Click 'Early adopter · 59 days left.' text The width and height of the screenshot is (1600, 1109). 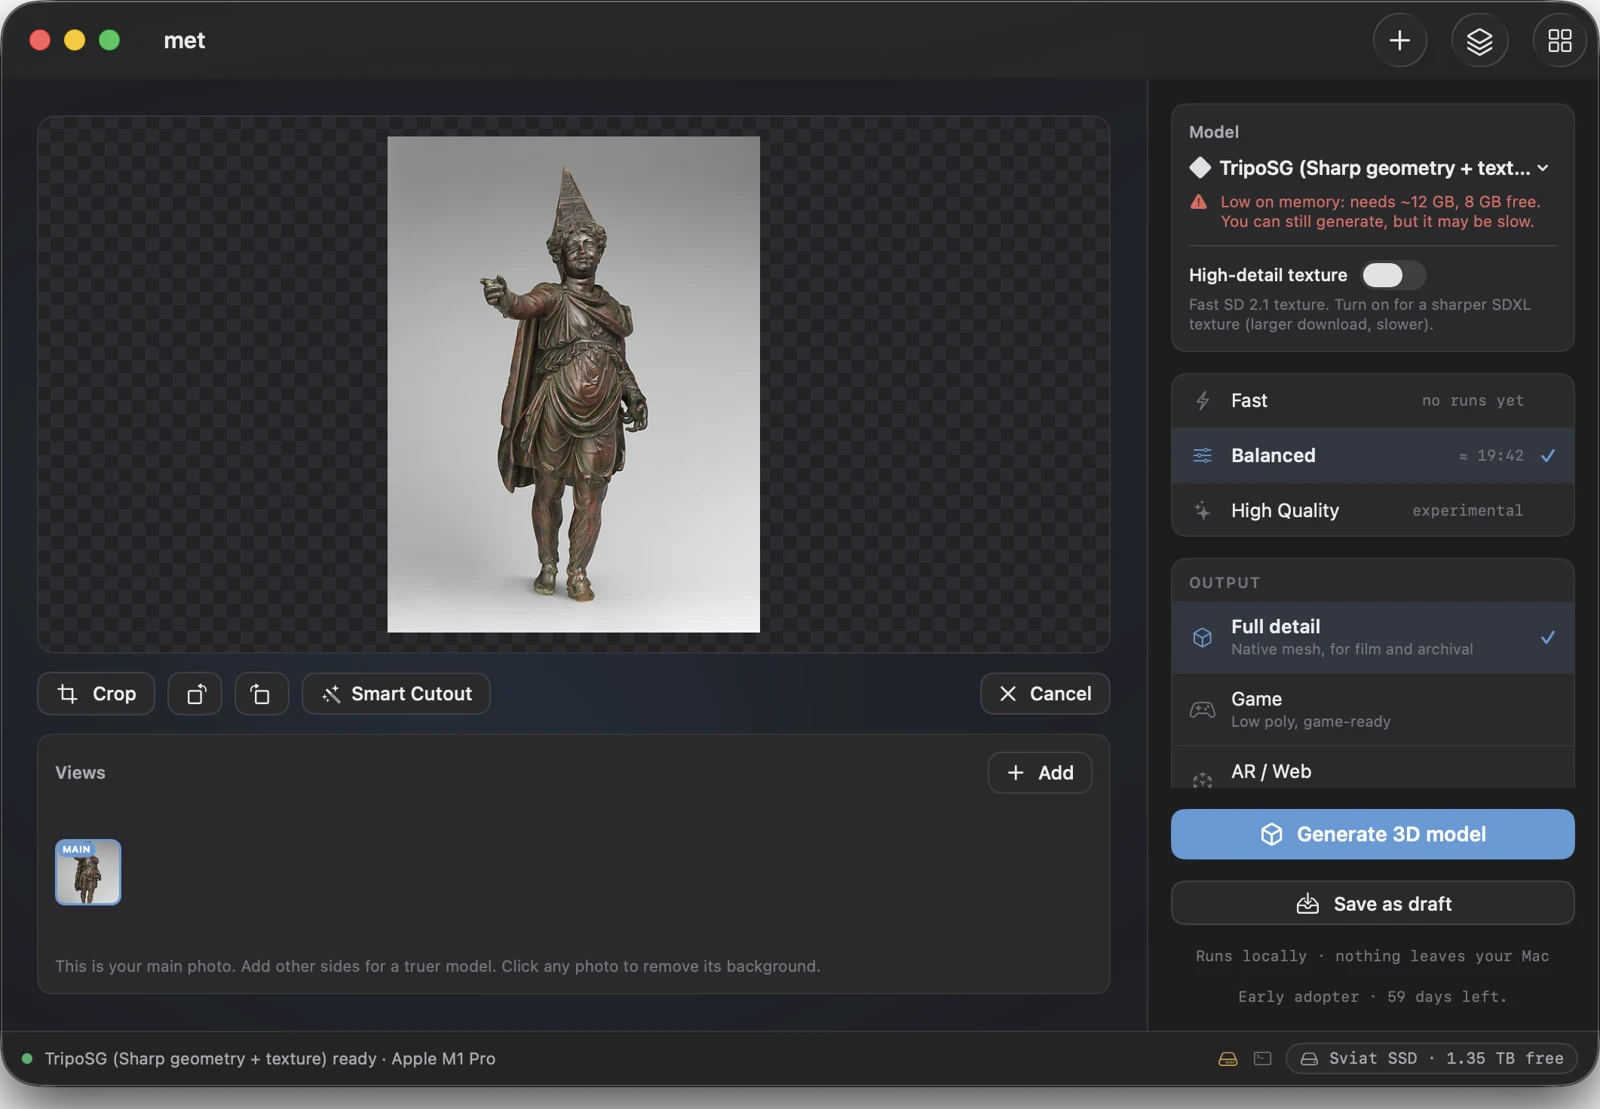(1372, 997)
